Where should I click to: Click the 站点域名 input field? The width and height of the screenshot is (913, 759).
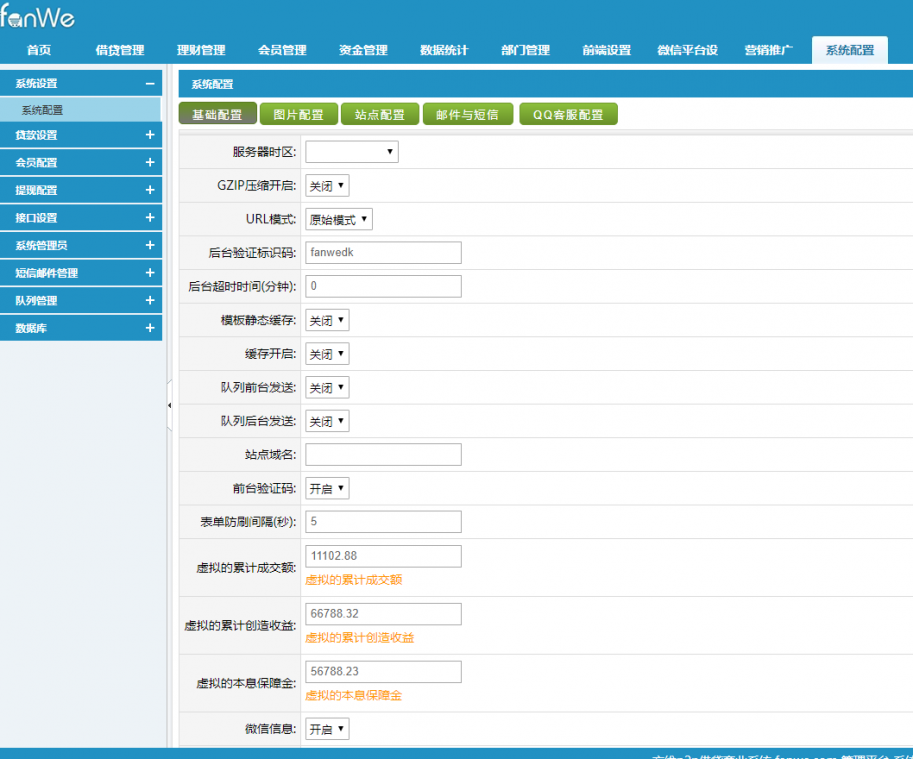[383, 455]
